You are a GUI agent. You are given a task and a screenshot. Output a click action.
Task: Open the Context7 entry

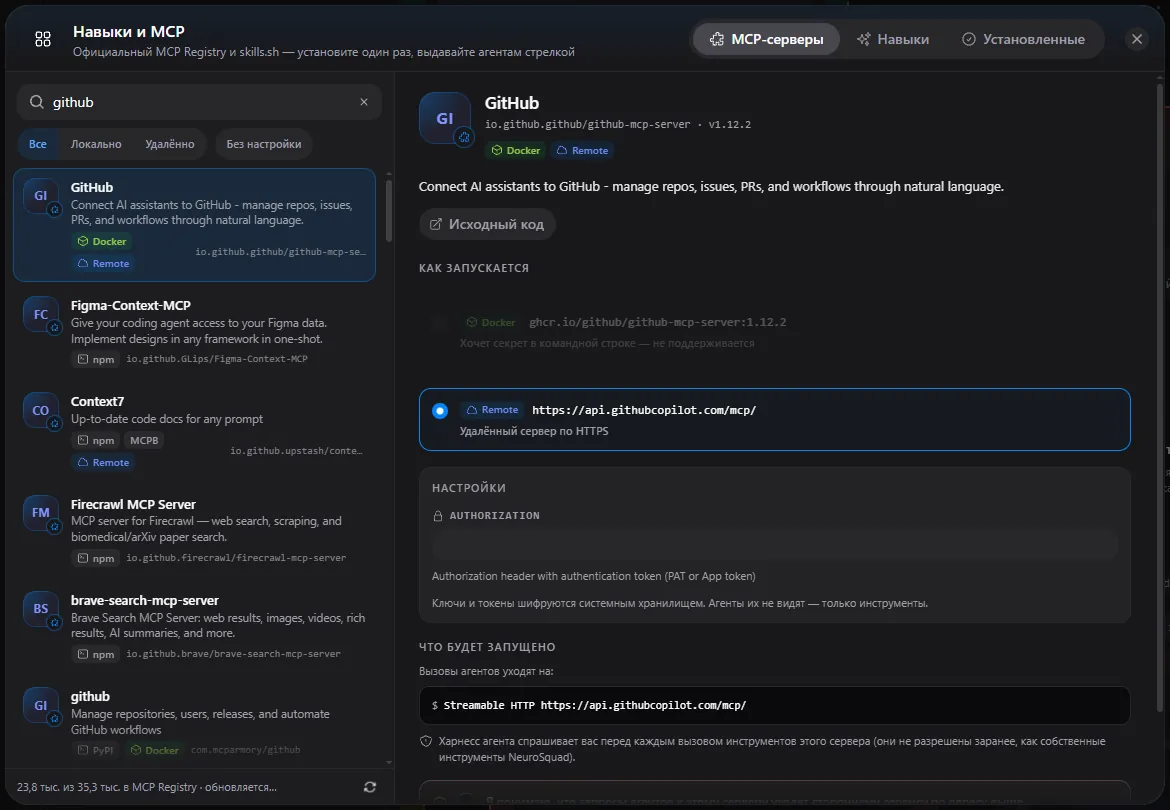click(194, 431)
